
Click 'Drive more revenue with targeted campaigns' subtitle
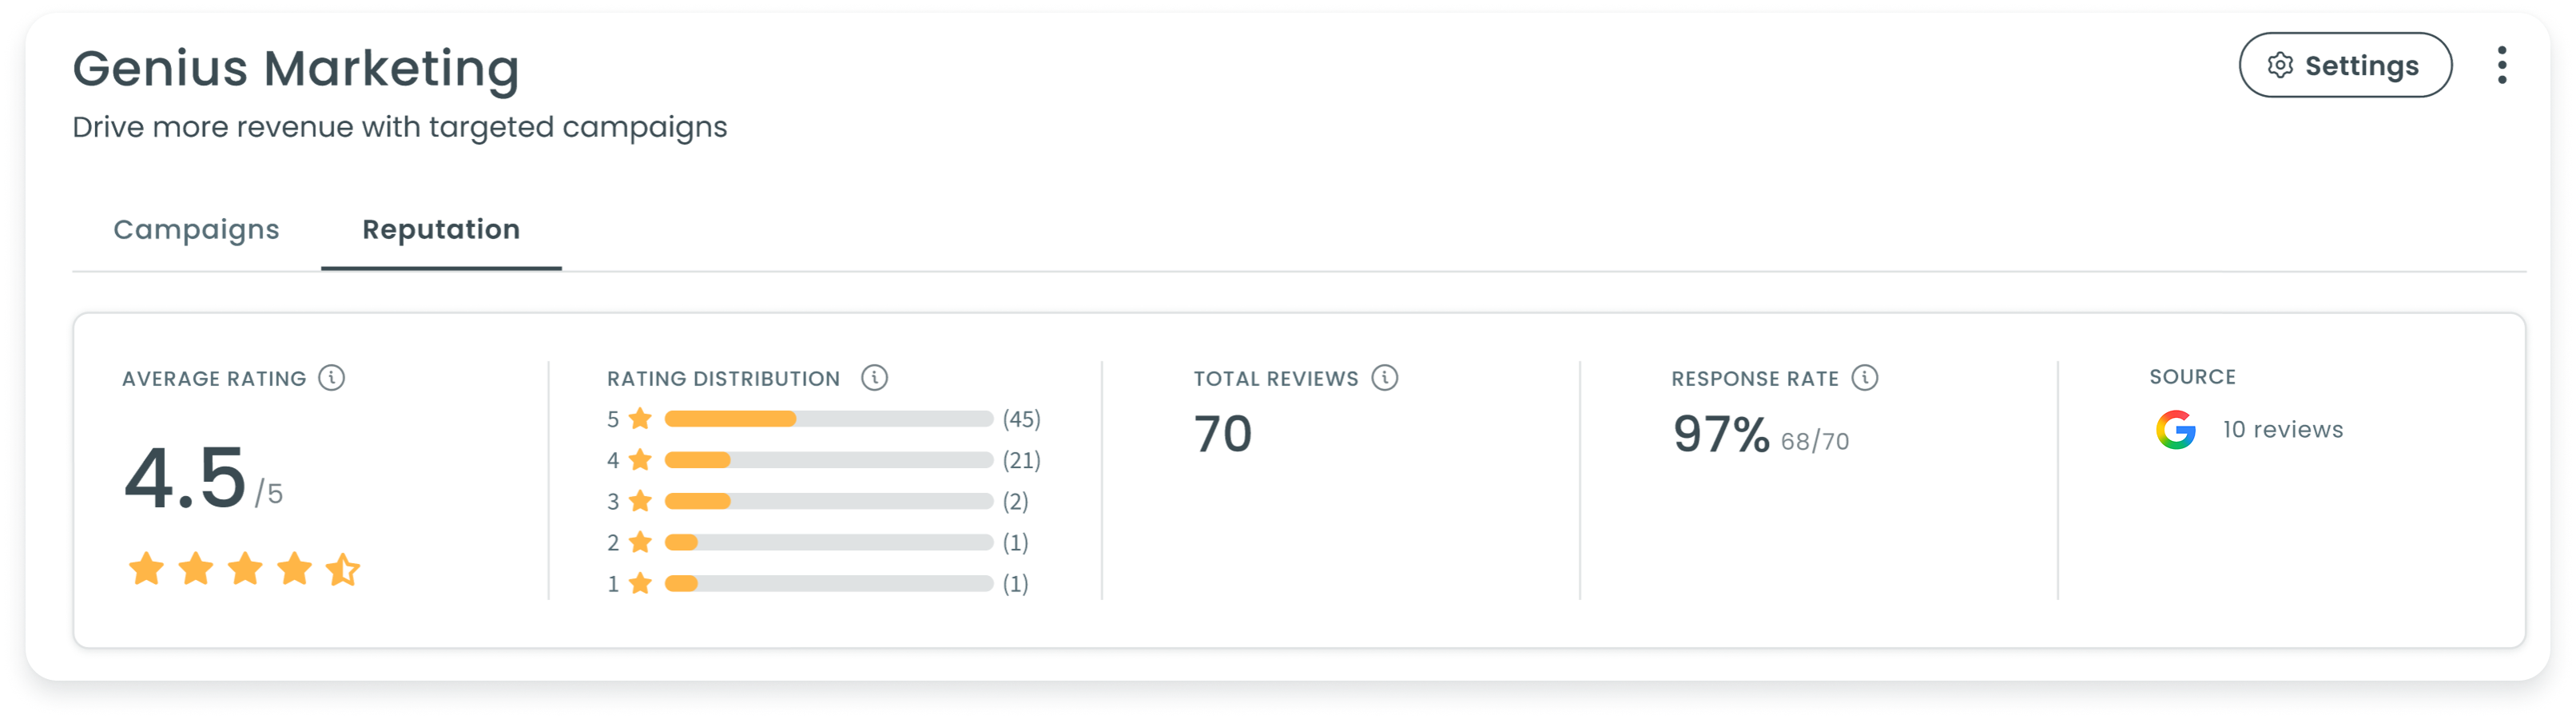(x=400, y=127)
